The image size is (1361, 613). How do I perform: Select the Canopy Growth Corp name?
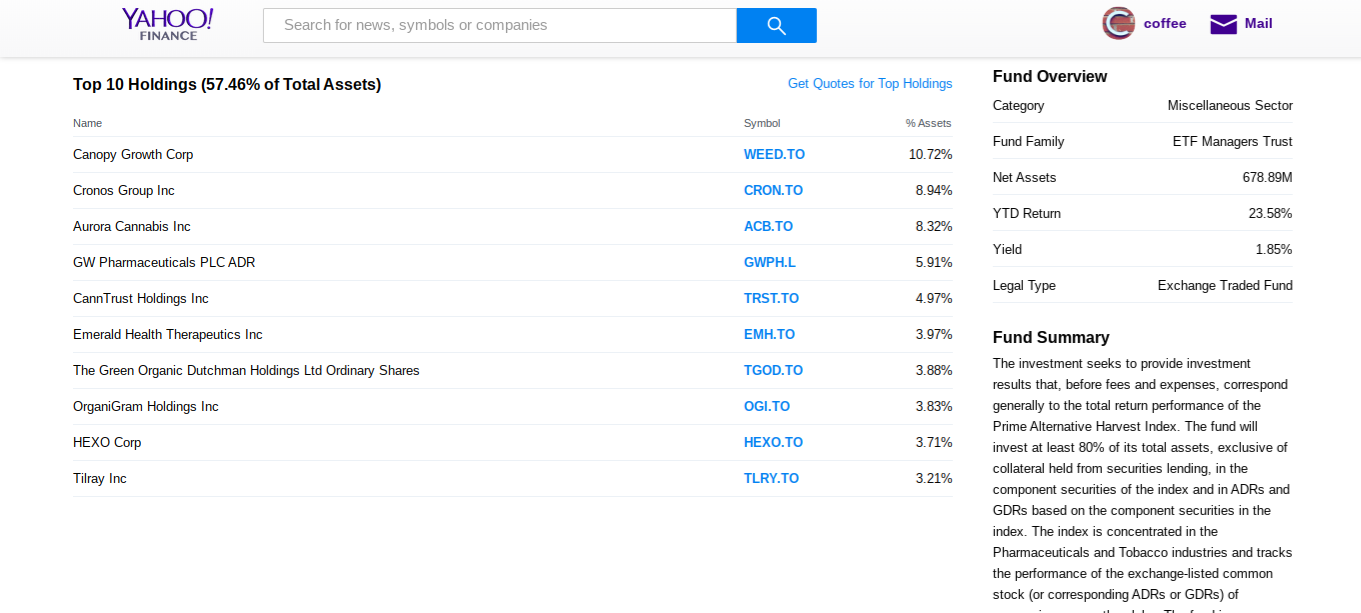coord(133,155)
